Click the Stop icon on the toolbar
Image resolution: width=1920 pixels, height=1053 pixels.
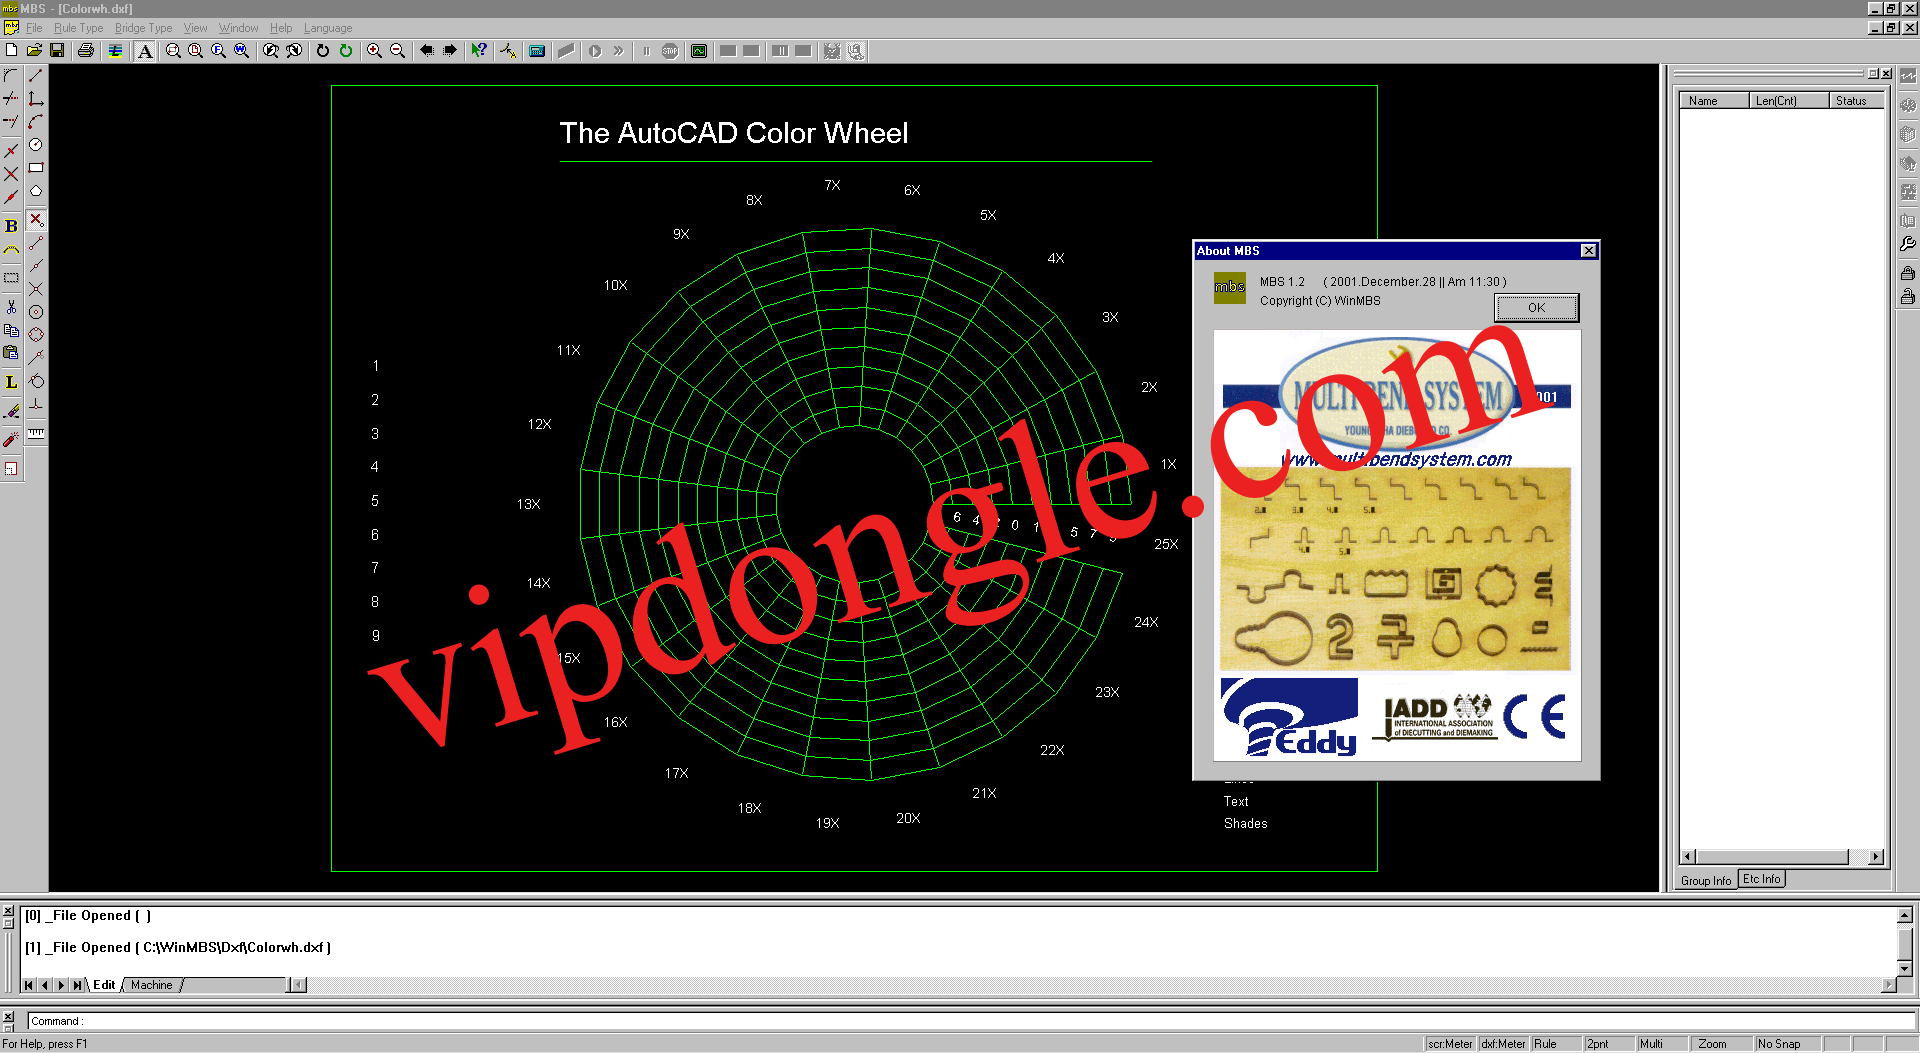(x=669, y=51)
